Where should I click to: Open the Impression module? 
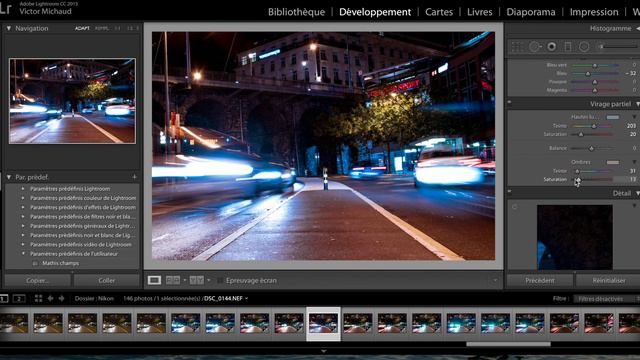(x=594, y=12)
